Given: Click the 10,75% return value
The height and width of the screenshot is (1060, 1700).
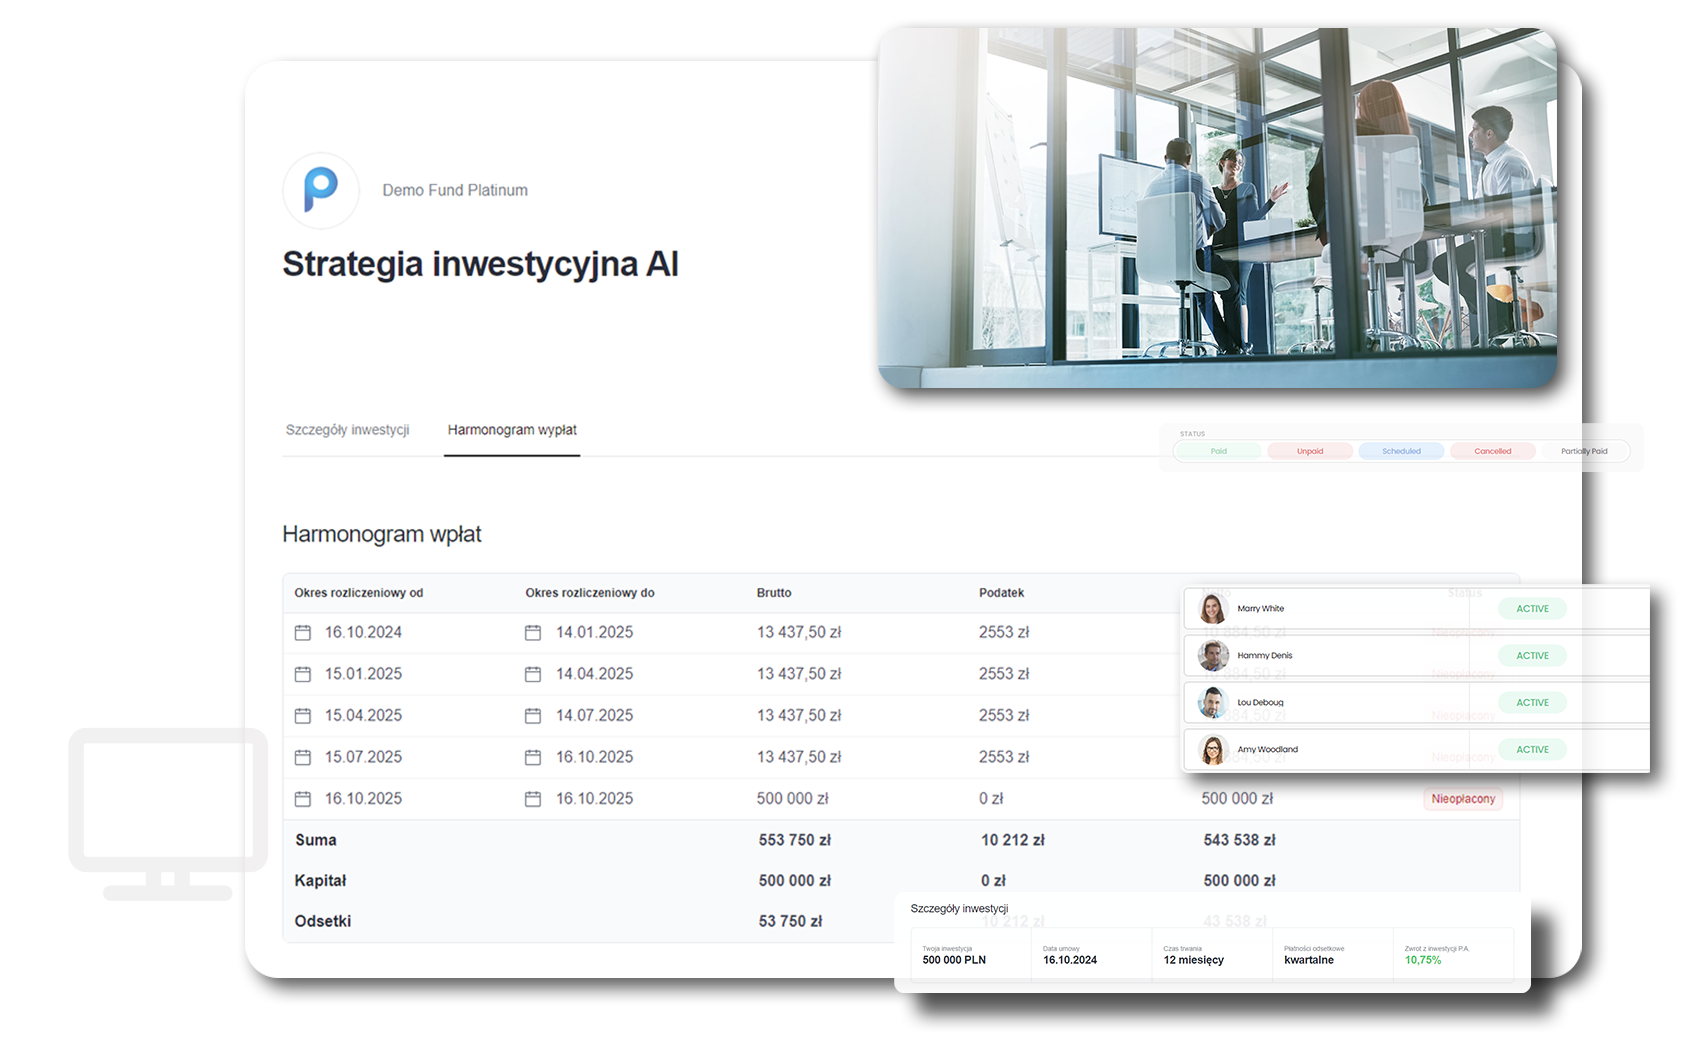Looking at the screenshot, I should click(x=1423, y=960).
